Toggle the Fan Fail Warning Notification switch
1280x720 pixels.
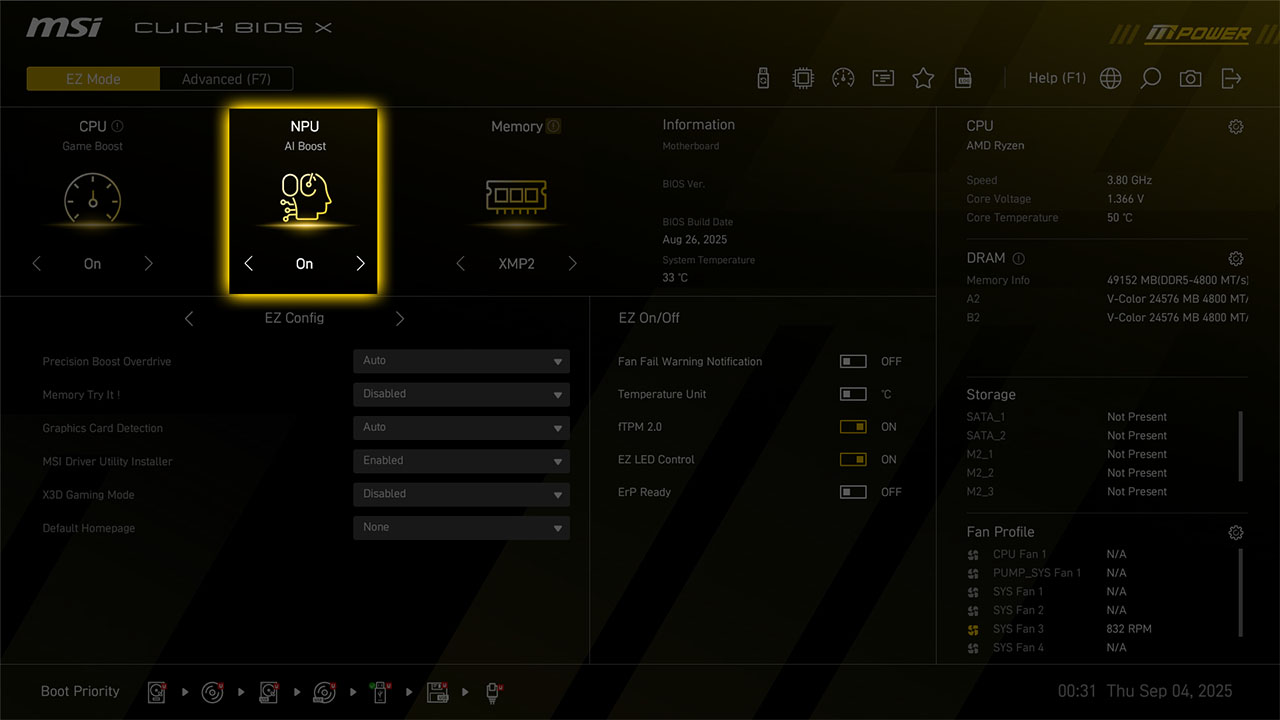tap(853, 361)
